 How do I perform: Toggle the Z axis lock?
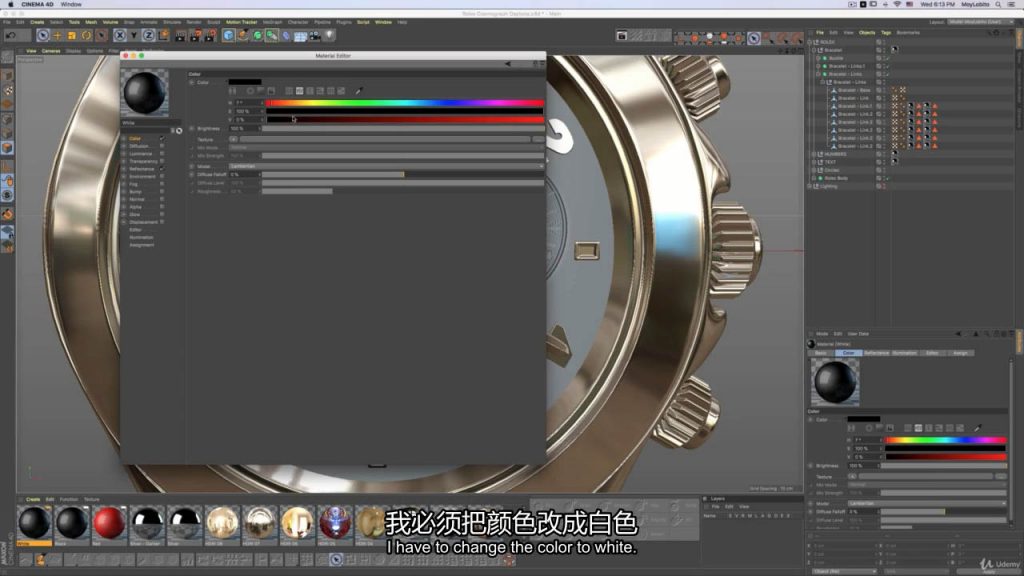tap(148, 36)
